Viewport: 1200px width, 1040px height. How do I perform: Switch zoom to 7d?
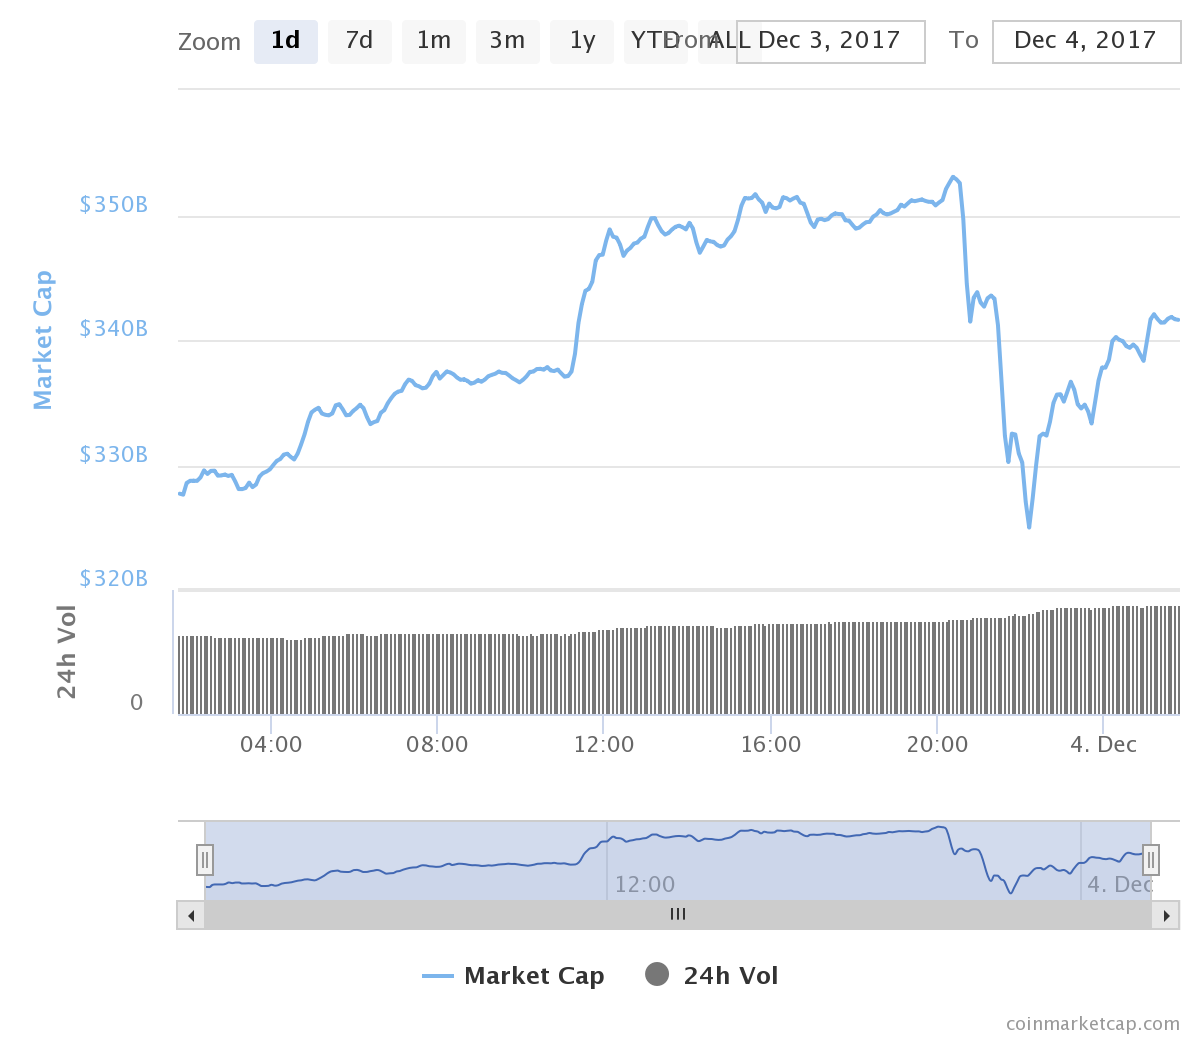[359, 42]
